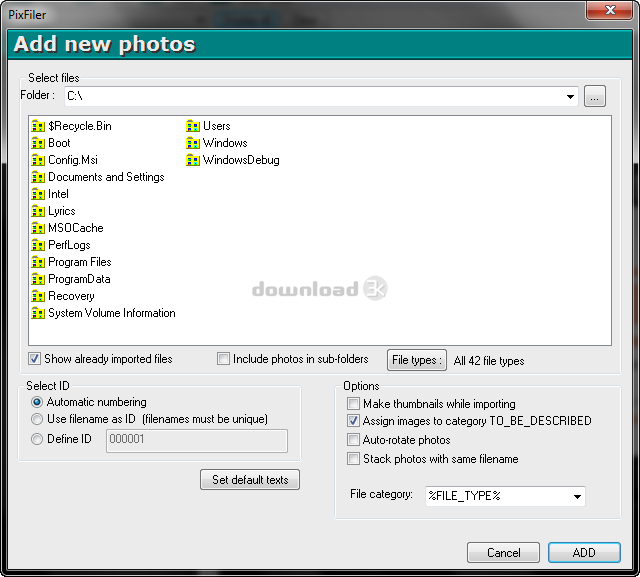Screen dimensions: 640x577
Task: Click the Boot folder icon
Action: click(38, 143)
